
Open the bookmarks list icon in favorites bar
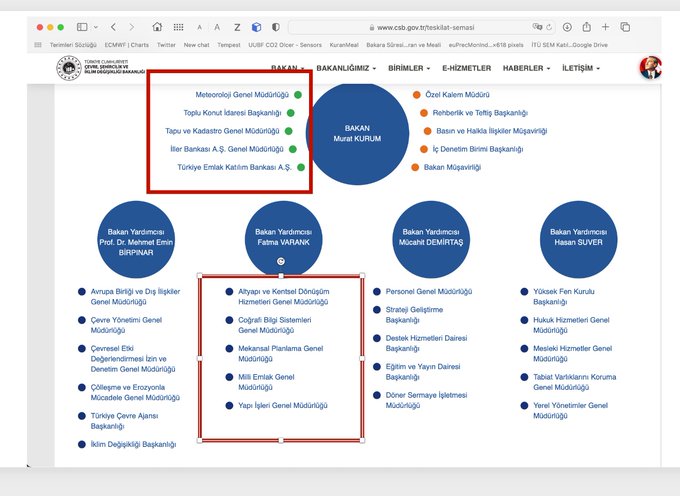pyautogui.click(x=38, y=45)
